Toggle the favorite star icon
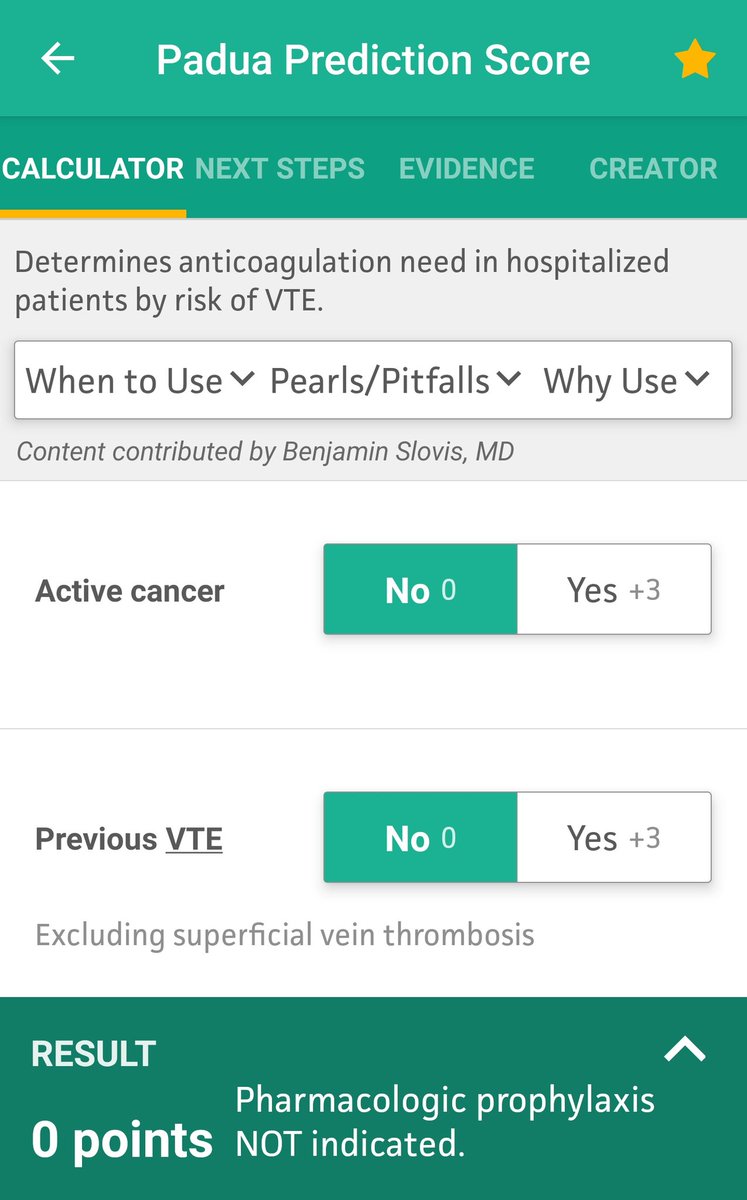747x1200 pixels. point(694,61)
